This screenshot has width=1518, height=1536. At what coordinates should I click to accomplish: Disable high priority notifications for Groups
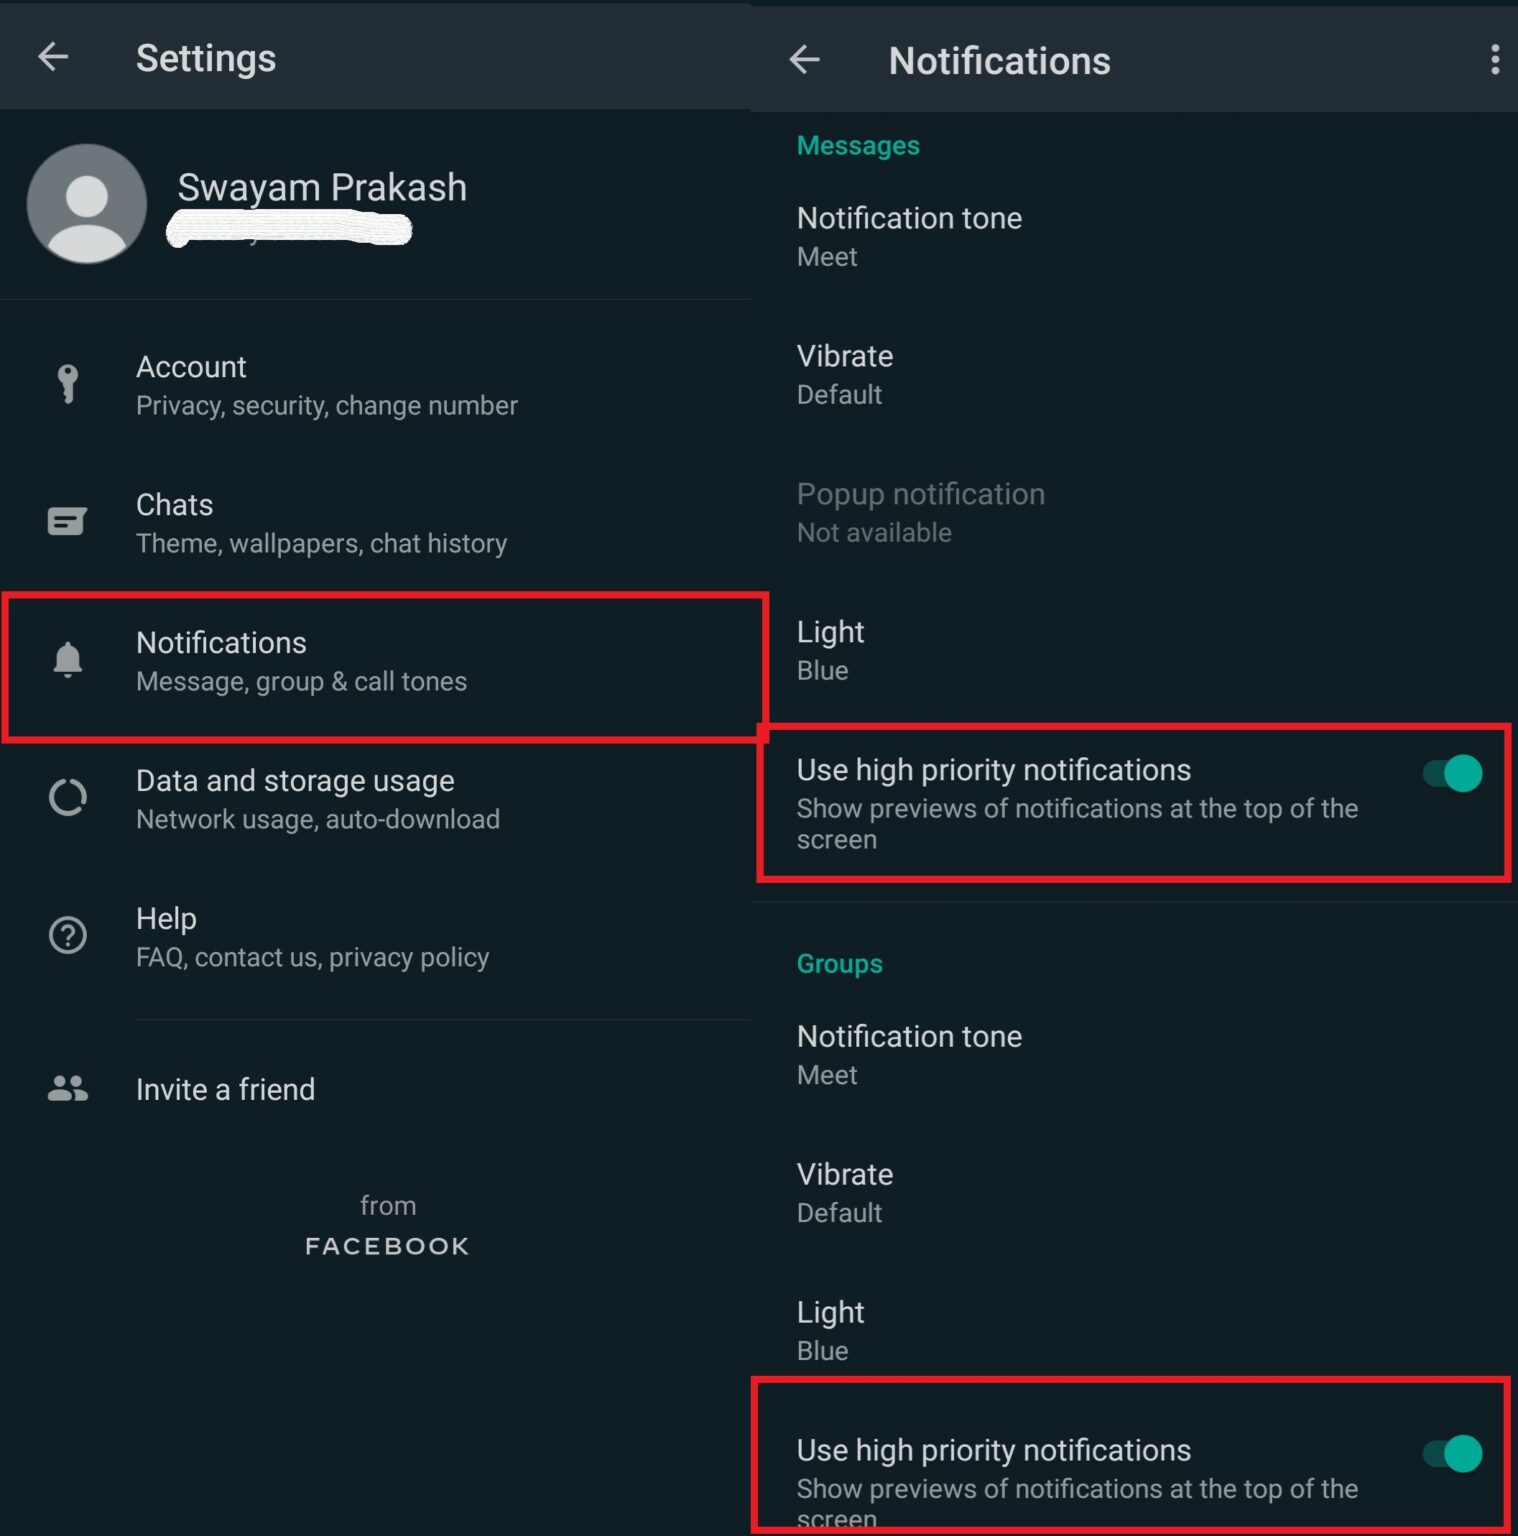tap(1449, 1452)
